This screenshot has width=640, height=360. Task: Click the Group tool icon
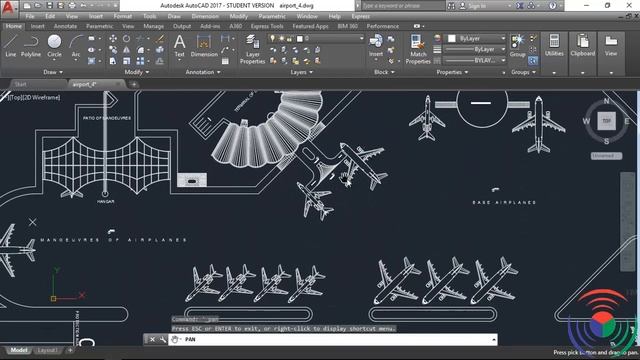coord(517,46)
